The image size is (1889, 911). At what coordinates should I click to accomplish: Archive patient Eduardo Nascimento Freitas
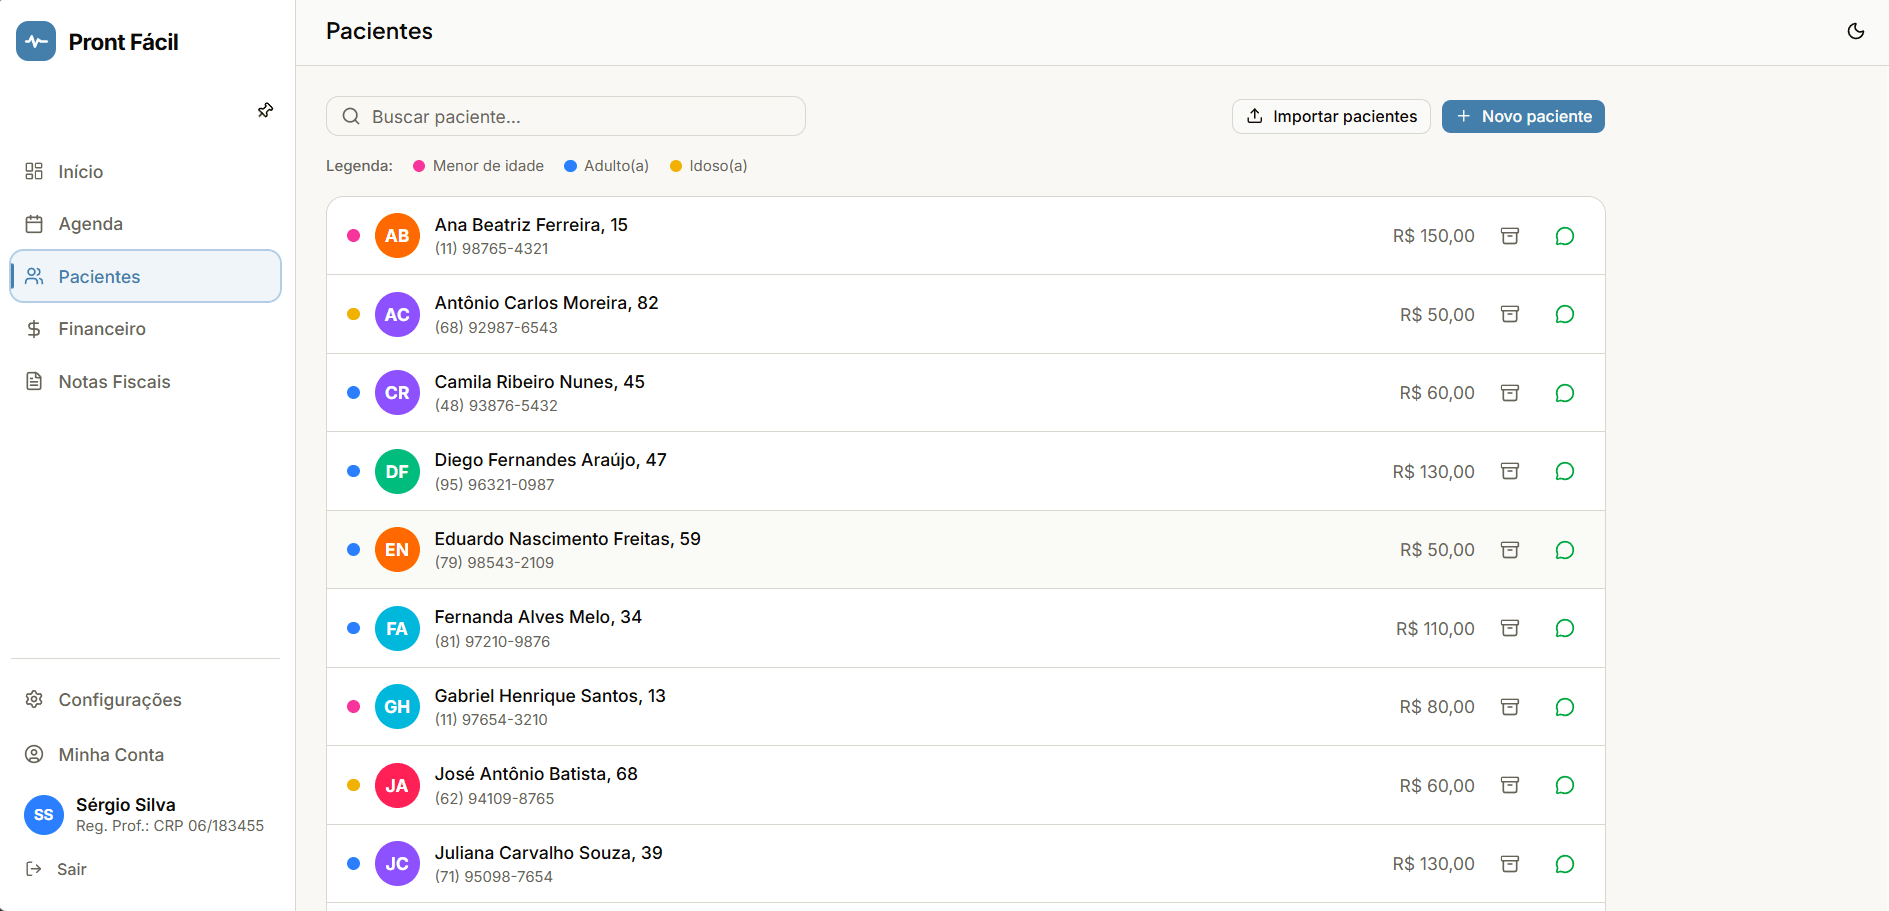pyautogui.click(x=1510, y=550)
